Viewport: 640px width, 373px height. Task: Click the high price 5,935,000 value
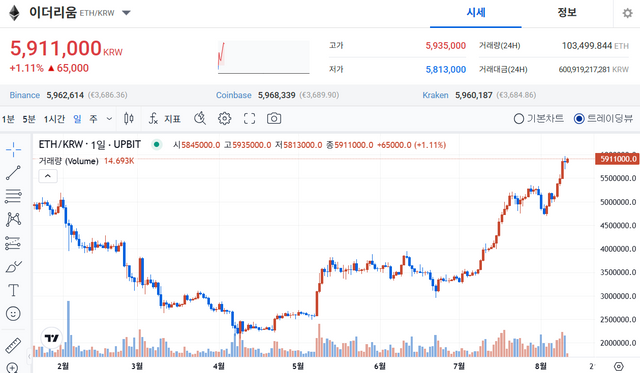tap(446, 46)
